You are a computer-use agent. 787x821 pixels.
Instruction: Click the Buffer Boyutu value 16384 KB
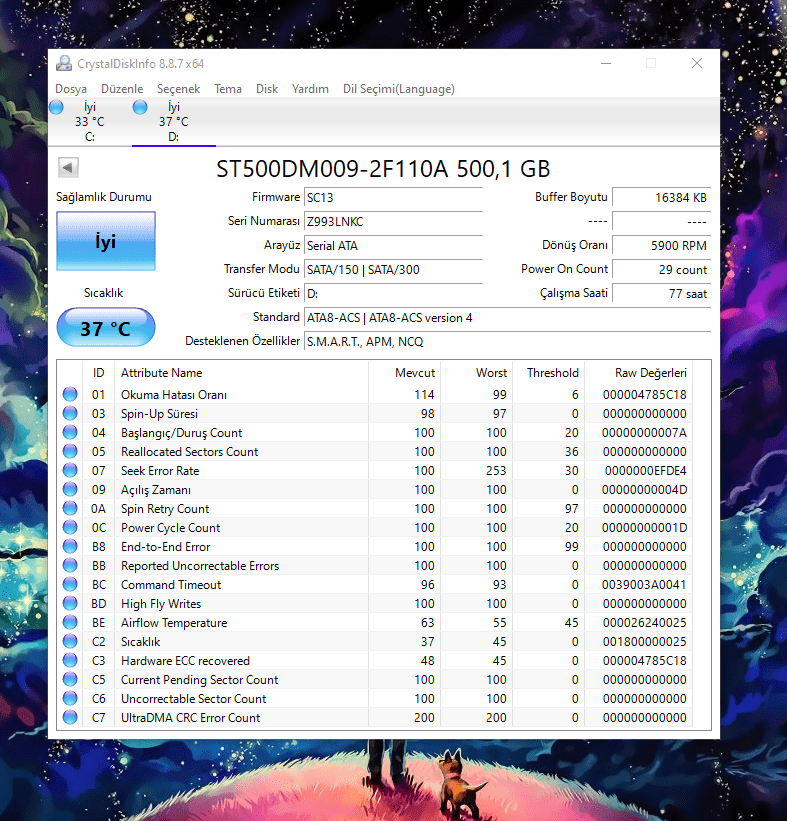[x=661, y=197]
